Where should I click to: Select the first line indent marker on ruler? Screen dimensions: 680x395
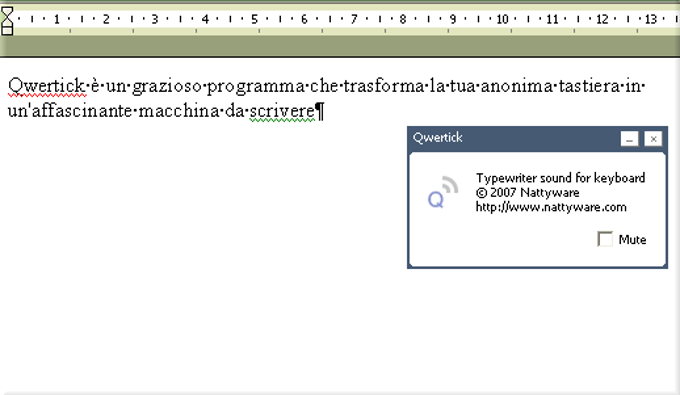click(7, 10)
